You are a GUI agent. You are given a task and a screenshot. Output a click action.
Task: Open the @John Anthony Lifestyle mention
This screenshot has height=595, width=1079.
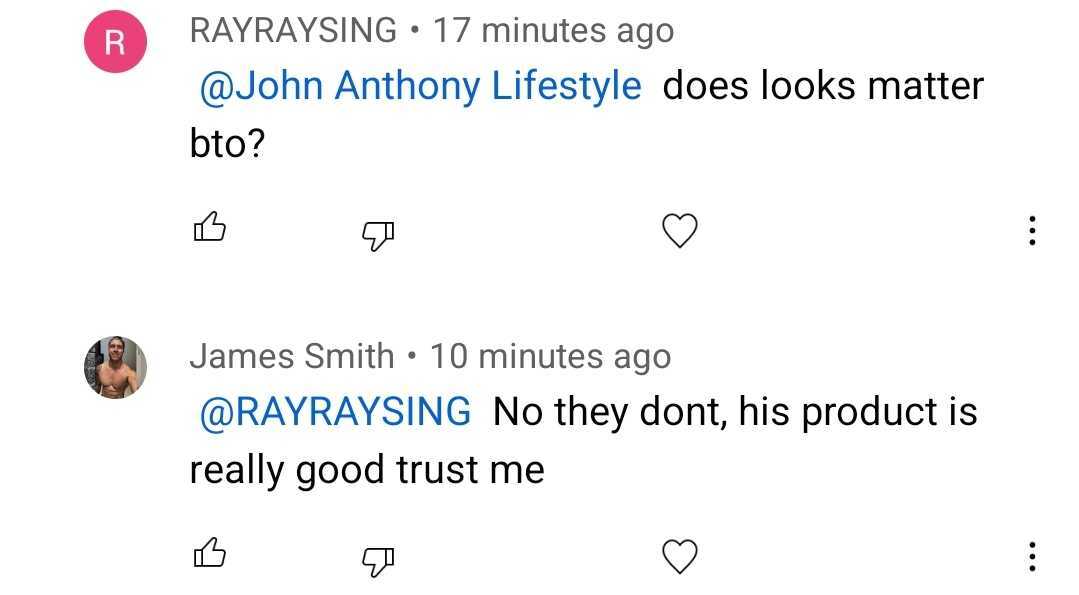(x=420, y=86)
